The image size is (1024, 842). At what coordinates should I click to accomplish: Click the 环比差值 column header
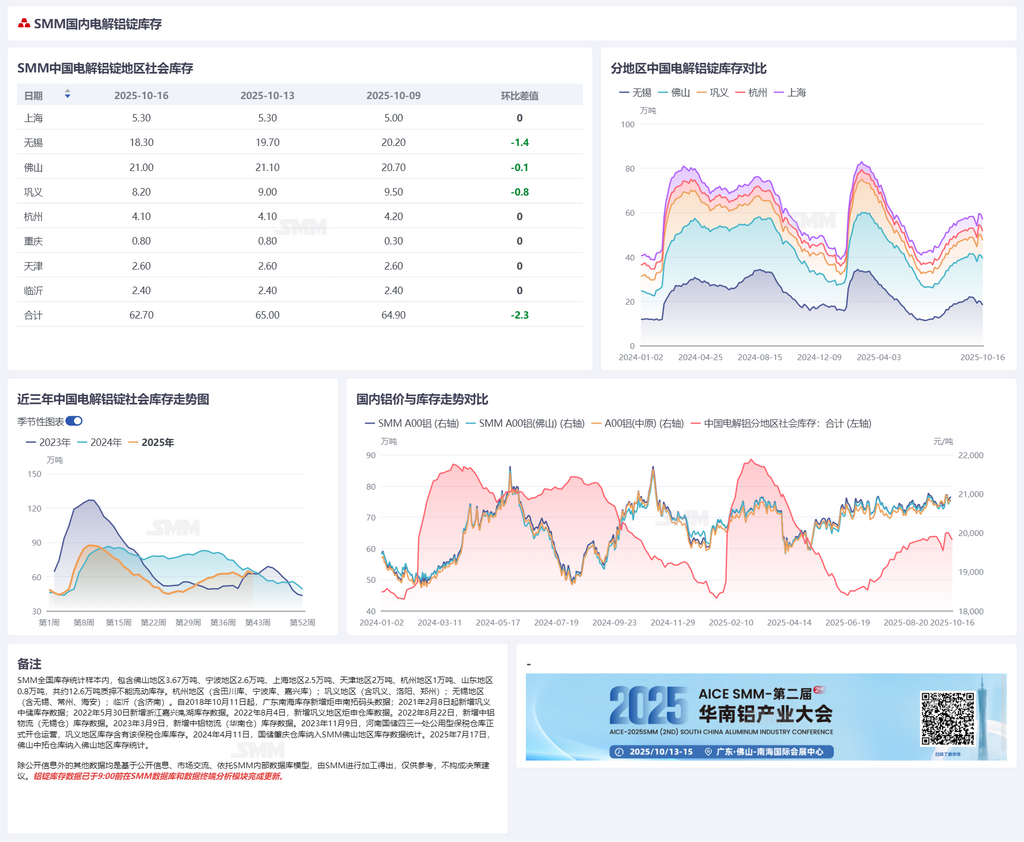coord(520,96)
